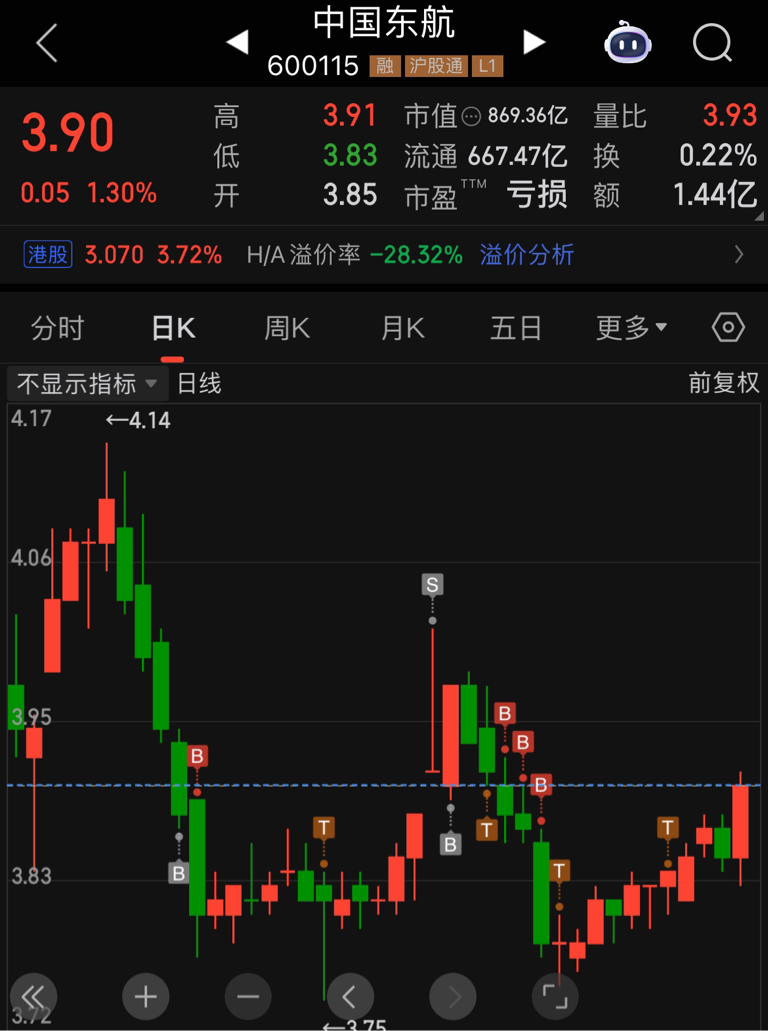768x1031 pixels.
Task: Switch to previous stock with left triangle
Action: point(237,43)
